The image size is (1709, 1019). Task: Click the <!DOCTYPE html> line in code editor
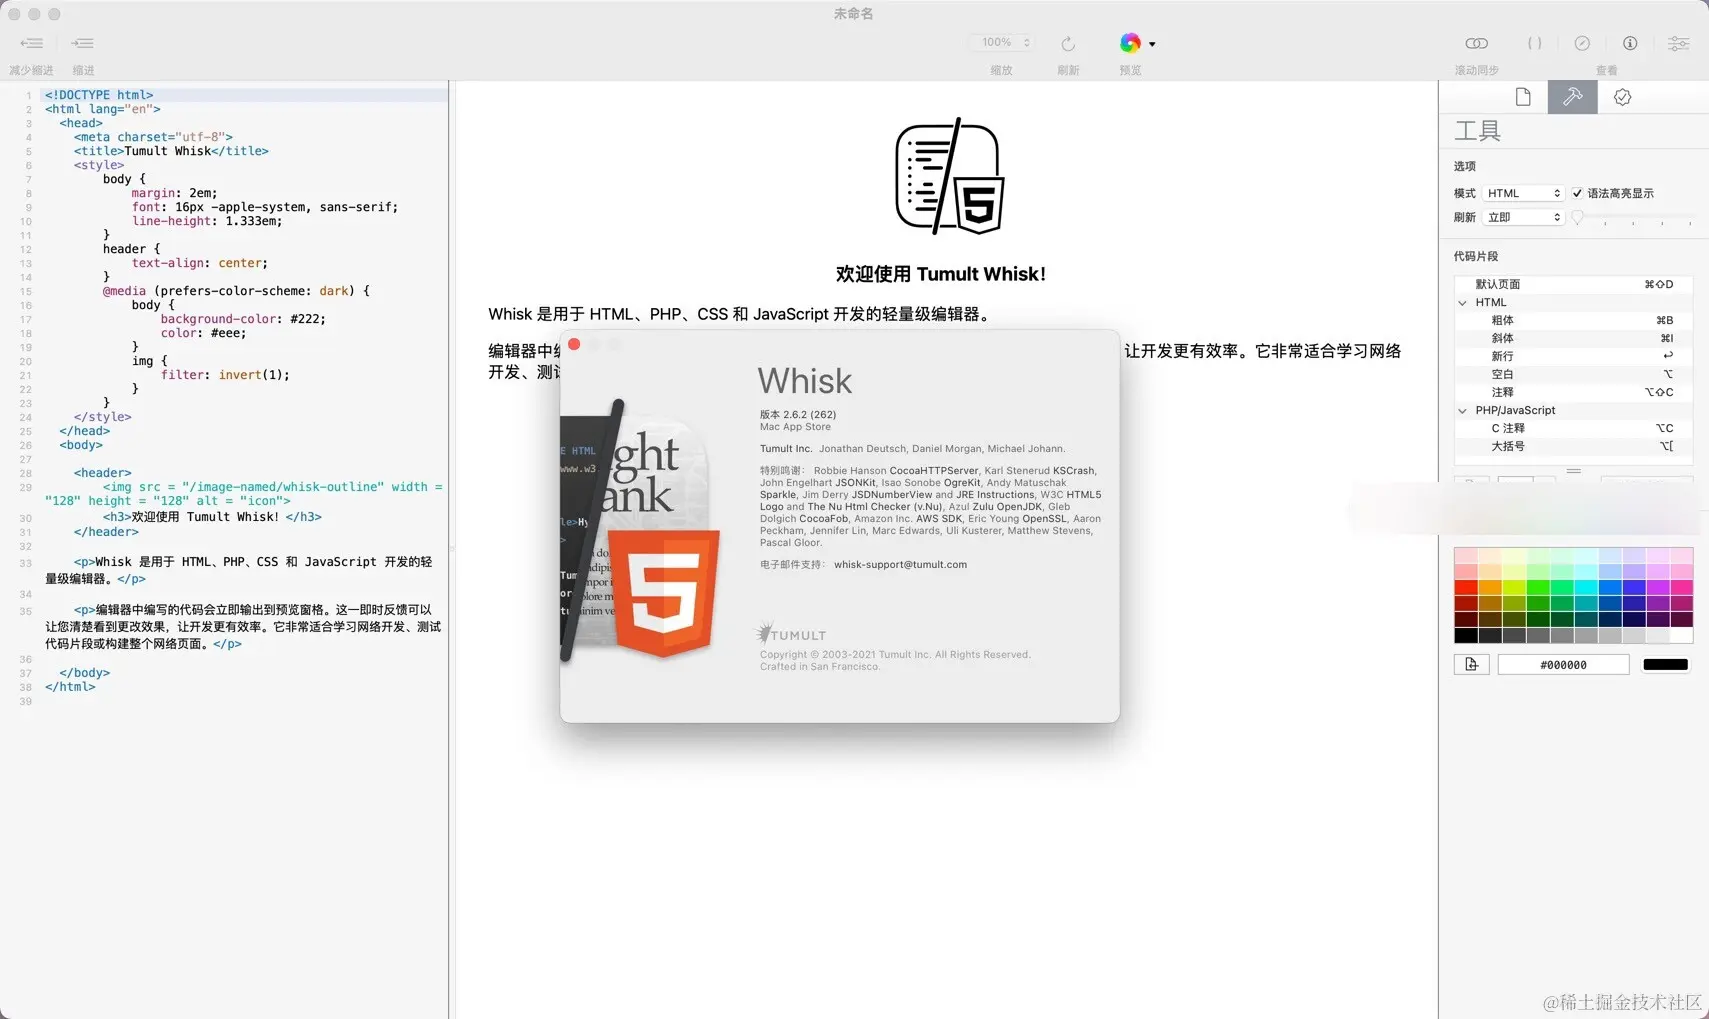(99, 95)
